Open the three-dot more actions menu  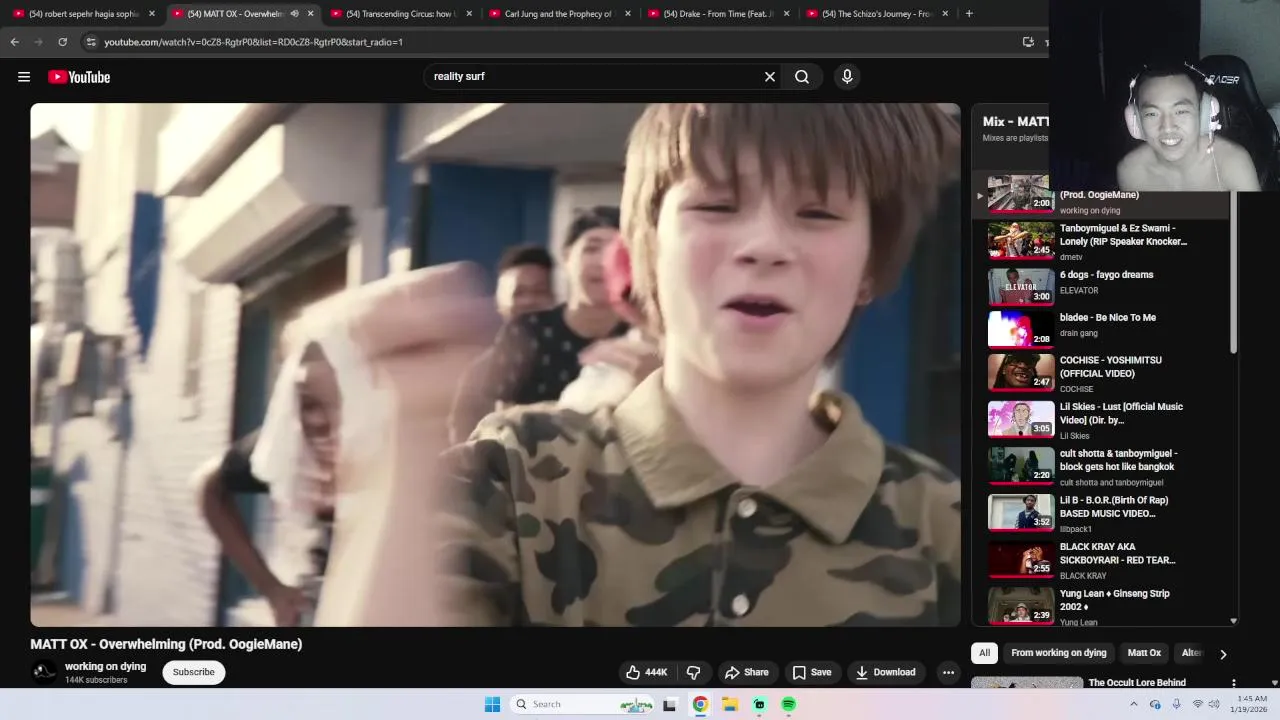tap(948, 672)
